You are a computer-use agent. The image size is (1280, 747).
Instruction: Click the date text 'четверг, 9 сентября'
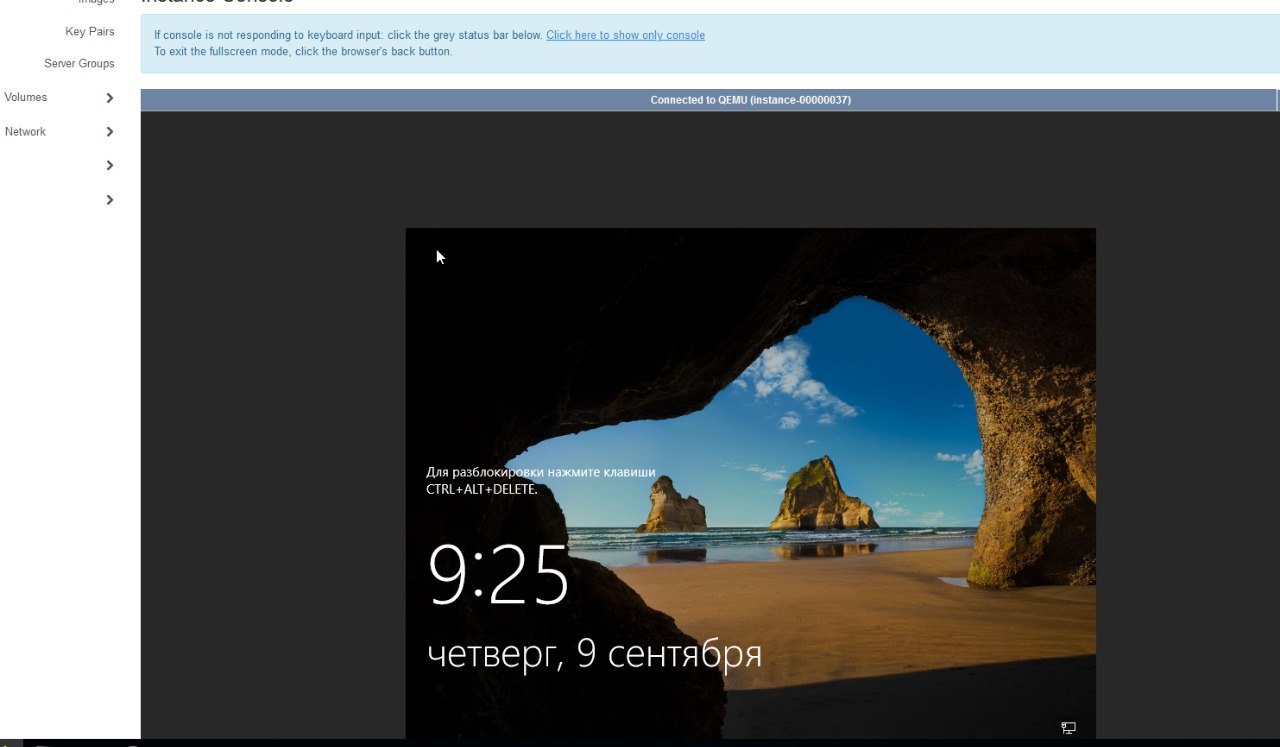coord(594,654)
